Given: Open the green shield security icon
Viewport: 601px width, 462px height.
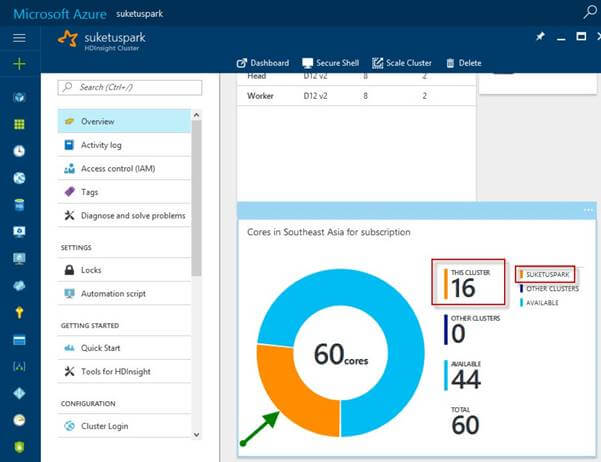Looking at the screenshot, I should pos(19,447).
